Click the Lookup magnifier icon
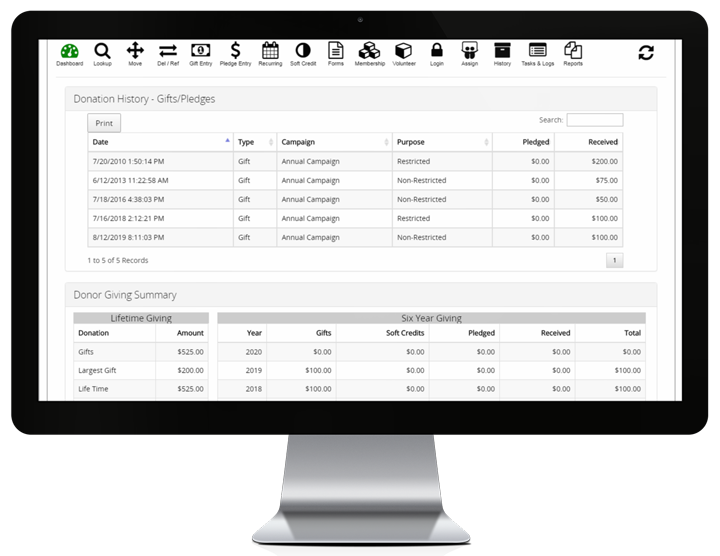The image size is (720, 556). pyautogui.click(x=102, y=55)
